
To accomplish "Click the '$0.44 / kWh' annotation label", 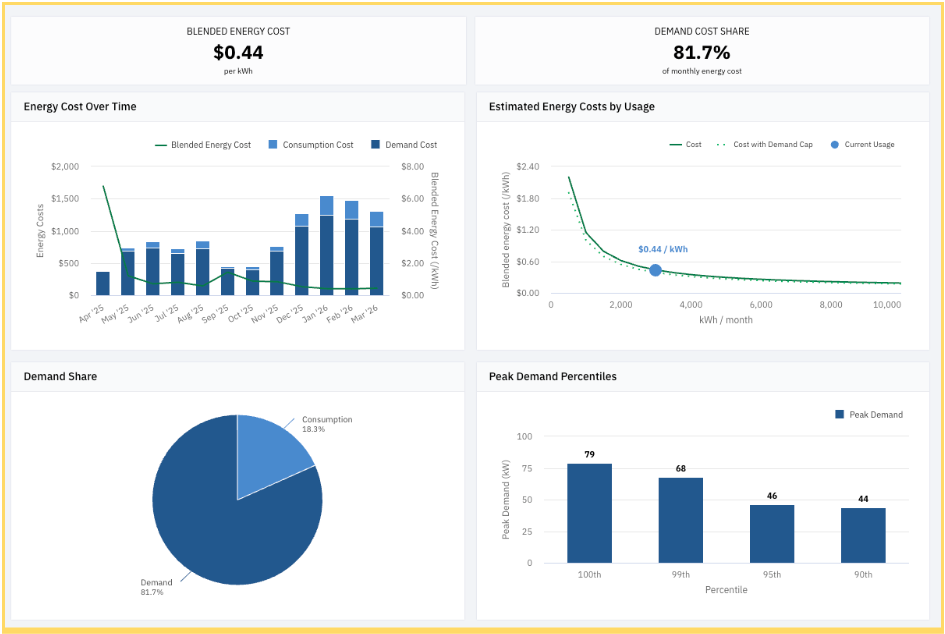I will pyautogui.click(x=663, y=249).
